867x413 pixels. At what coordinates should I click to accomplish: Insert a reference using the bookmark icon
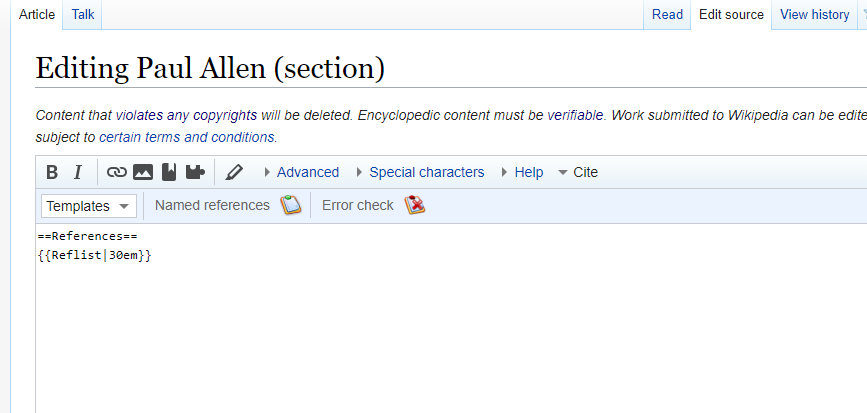coord(169,172)
